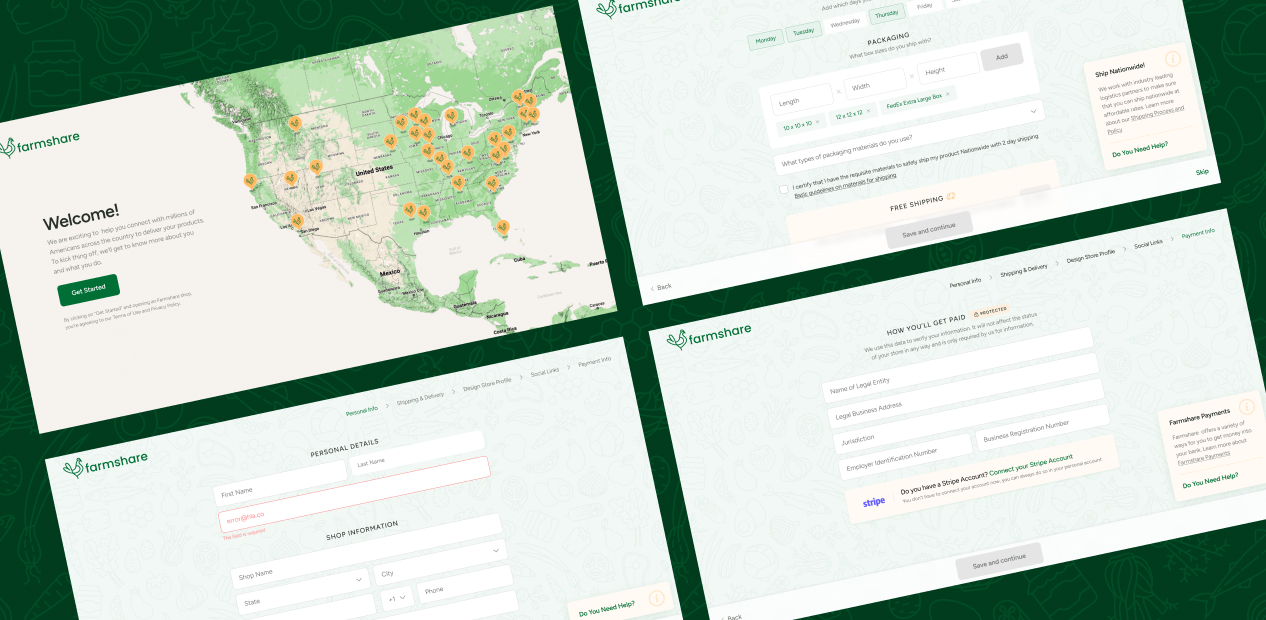Click the Name of Legal Entity field

point(957,363)
